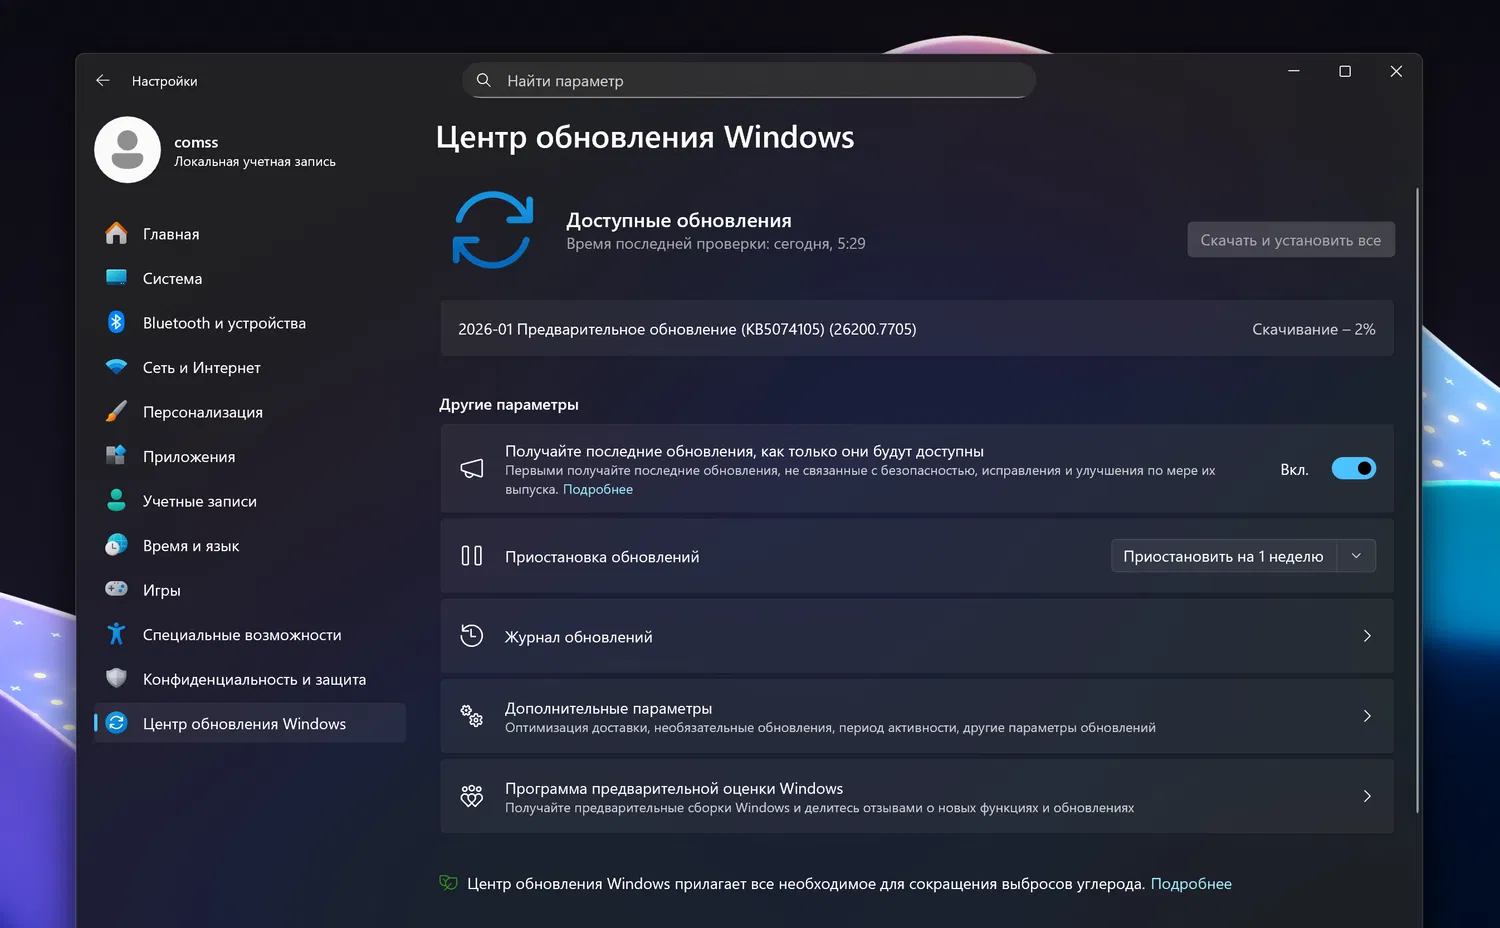This screenshot has height=928, width=1500.
Task: Click the Время и язык globe clock icon
Action: point(116,545)
